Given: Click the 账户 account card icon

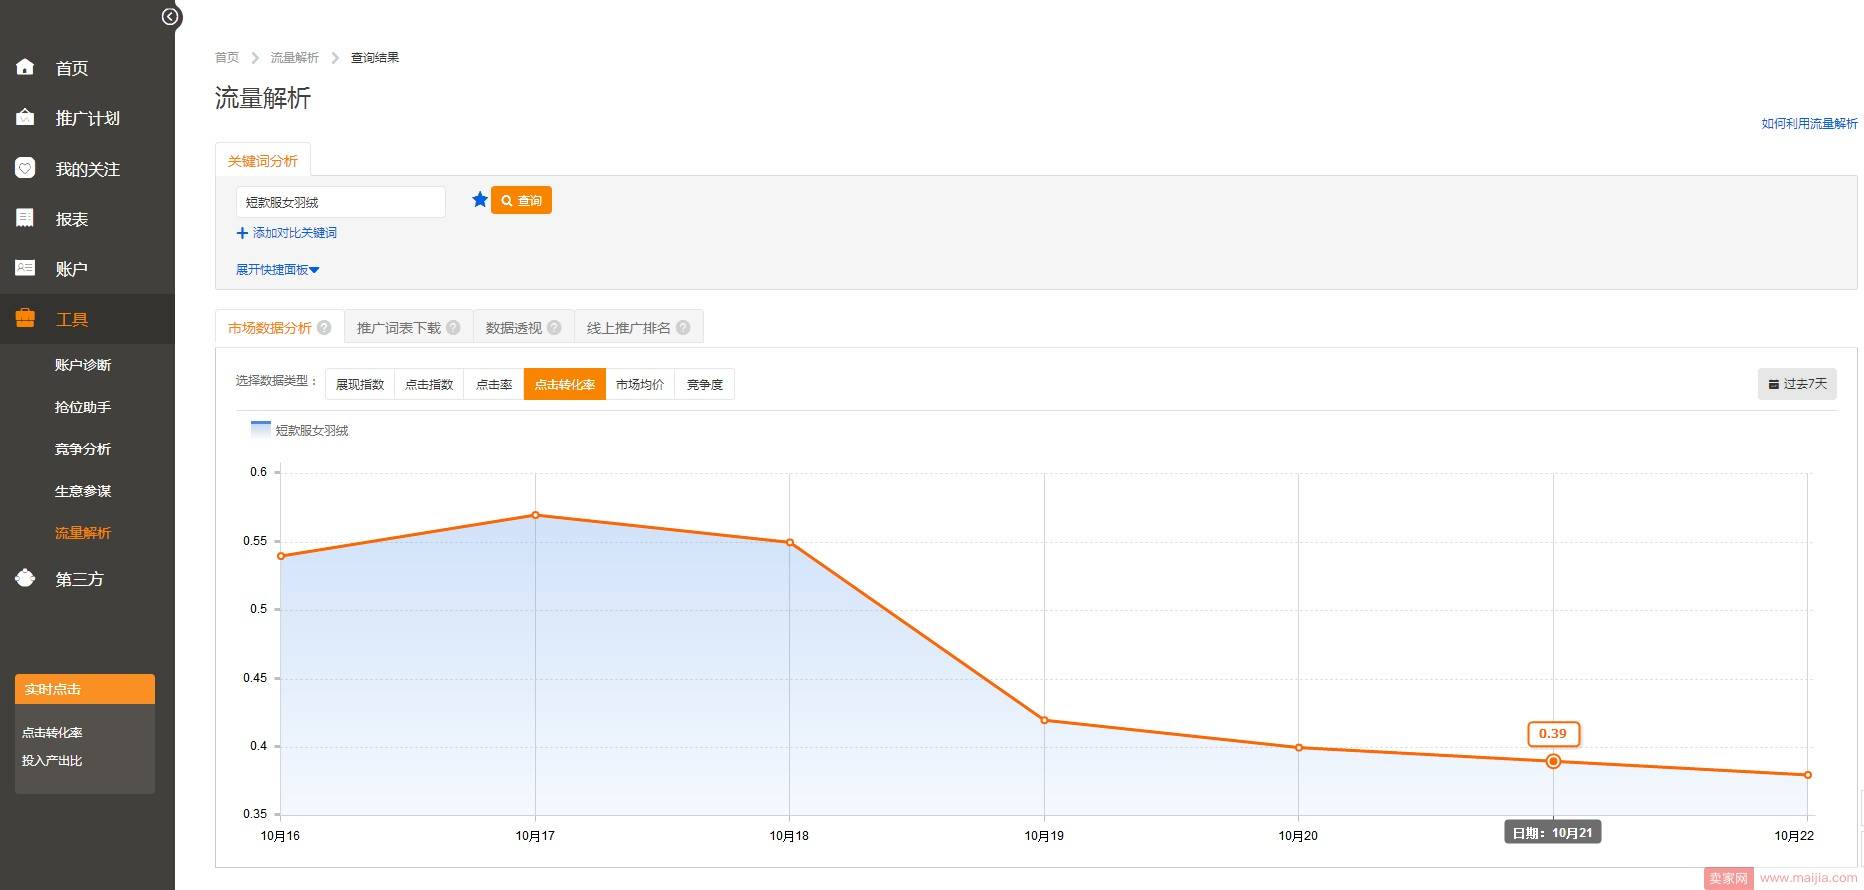Looking at the screenshot, I should (x=25, y=268).
